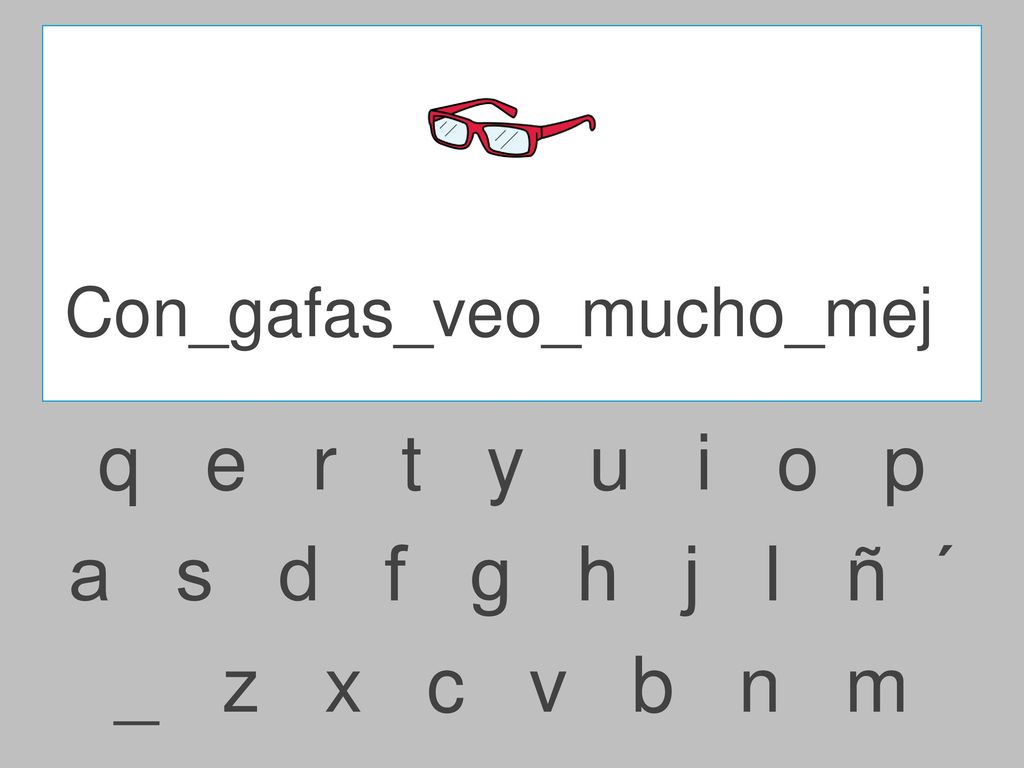This screenshot has height=768, width=1024.
Task: Tap the ñ key
Action: (867, 573)
